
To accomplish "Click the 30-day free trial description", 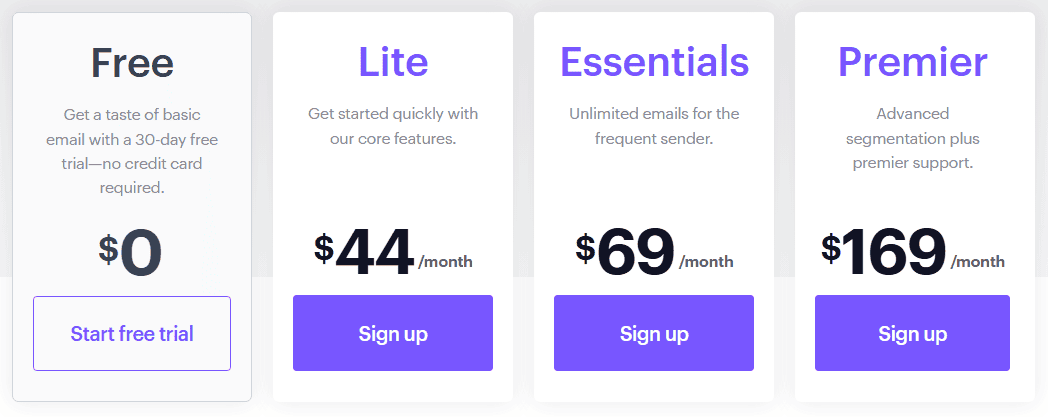I will (132, 151).
